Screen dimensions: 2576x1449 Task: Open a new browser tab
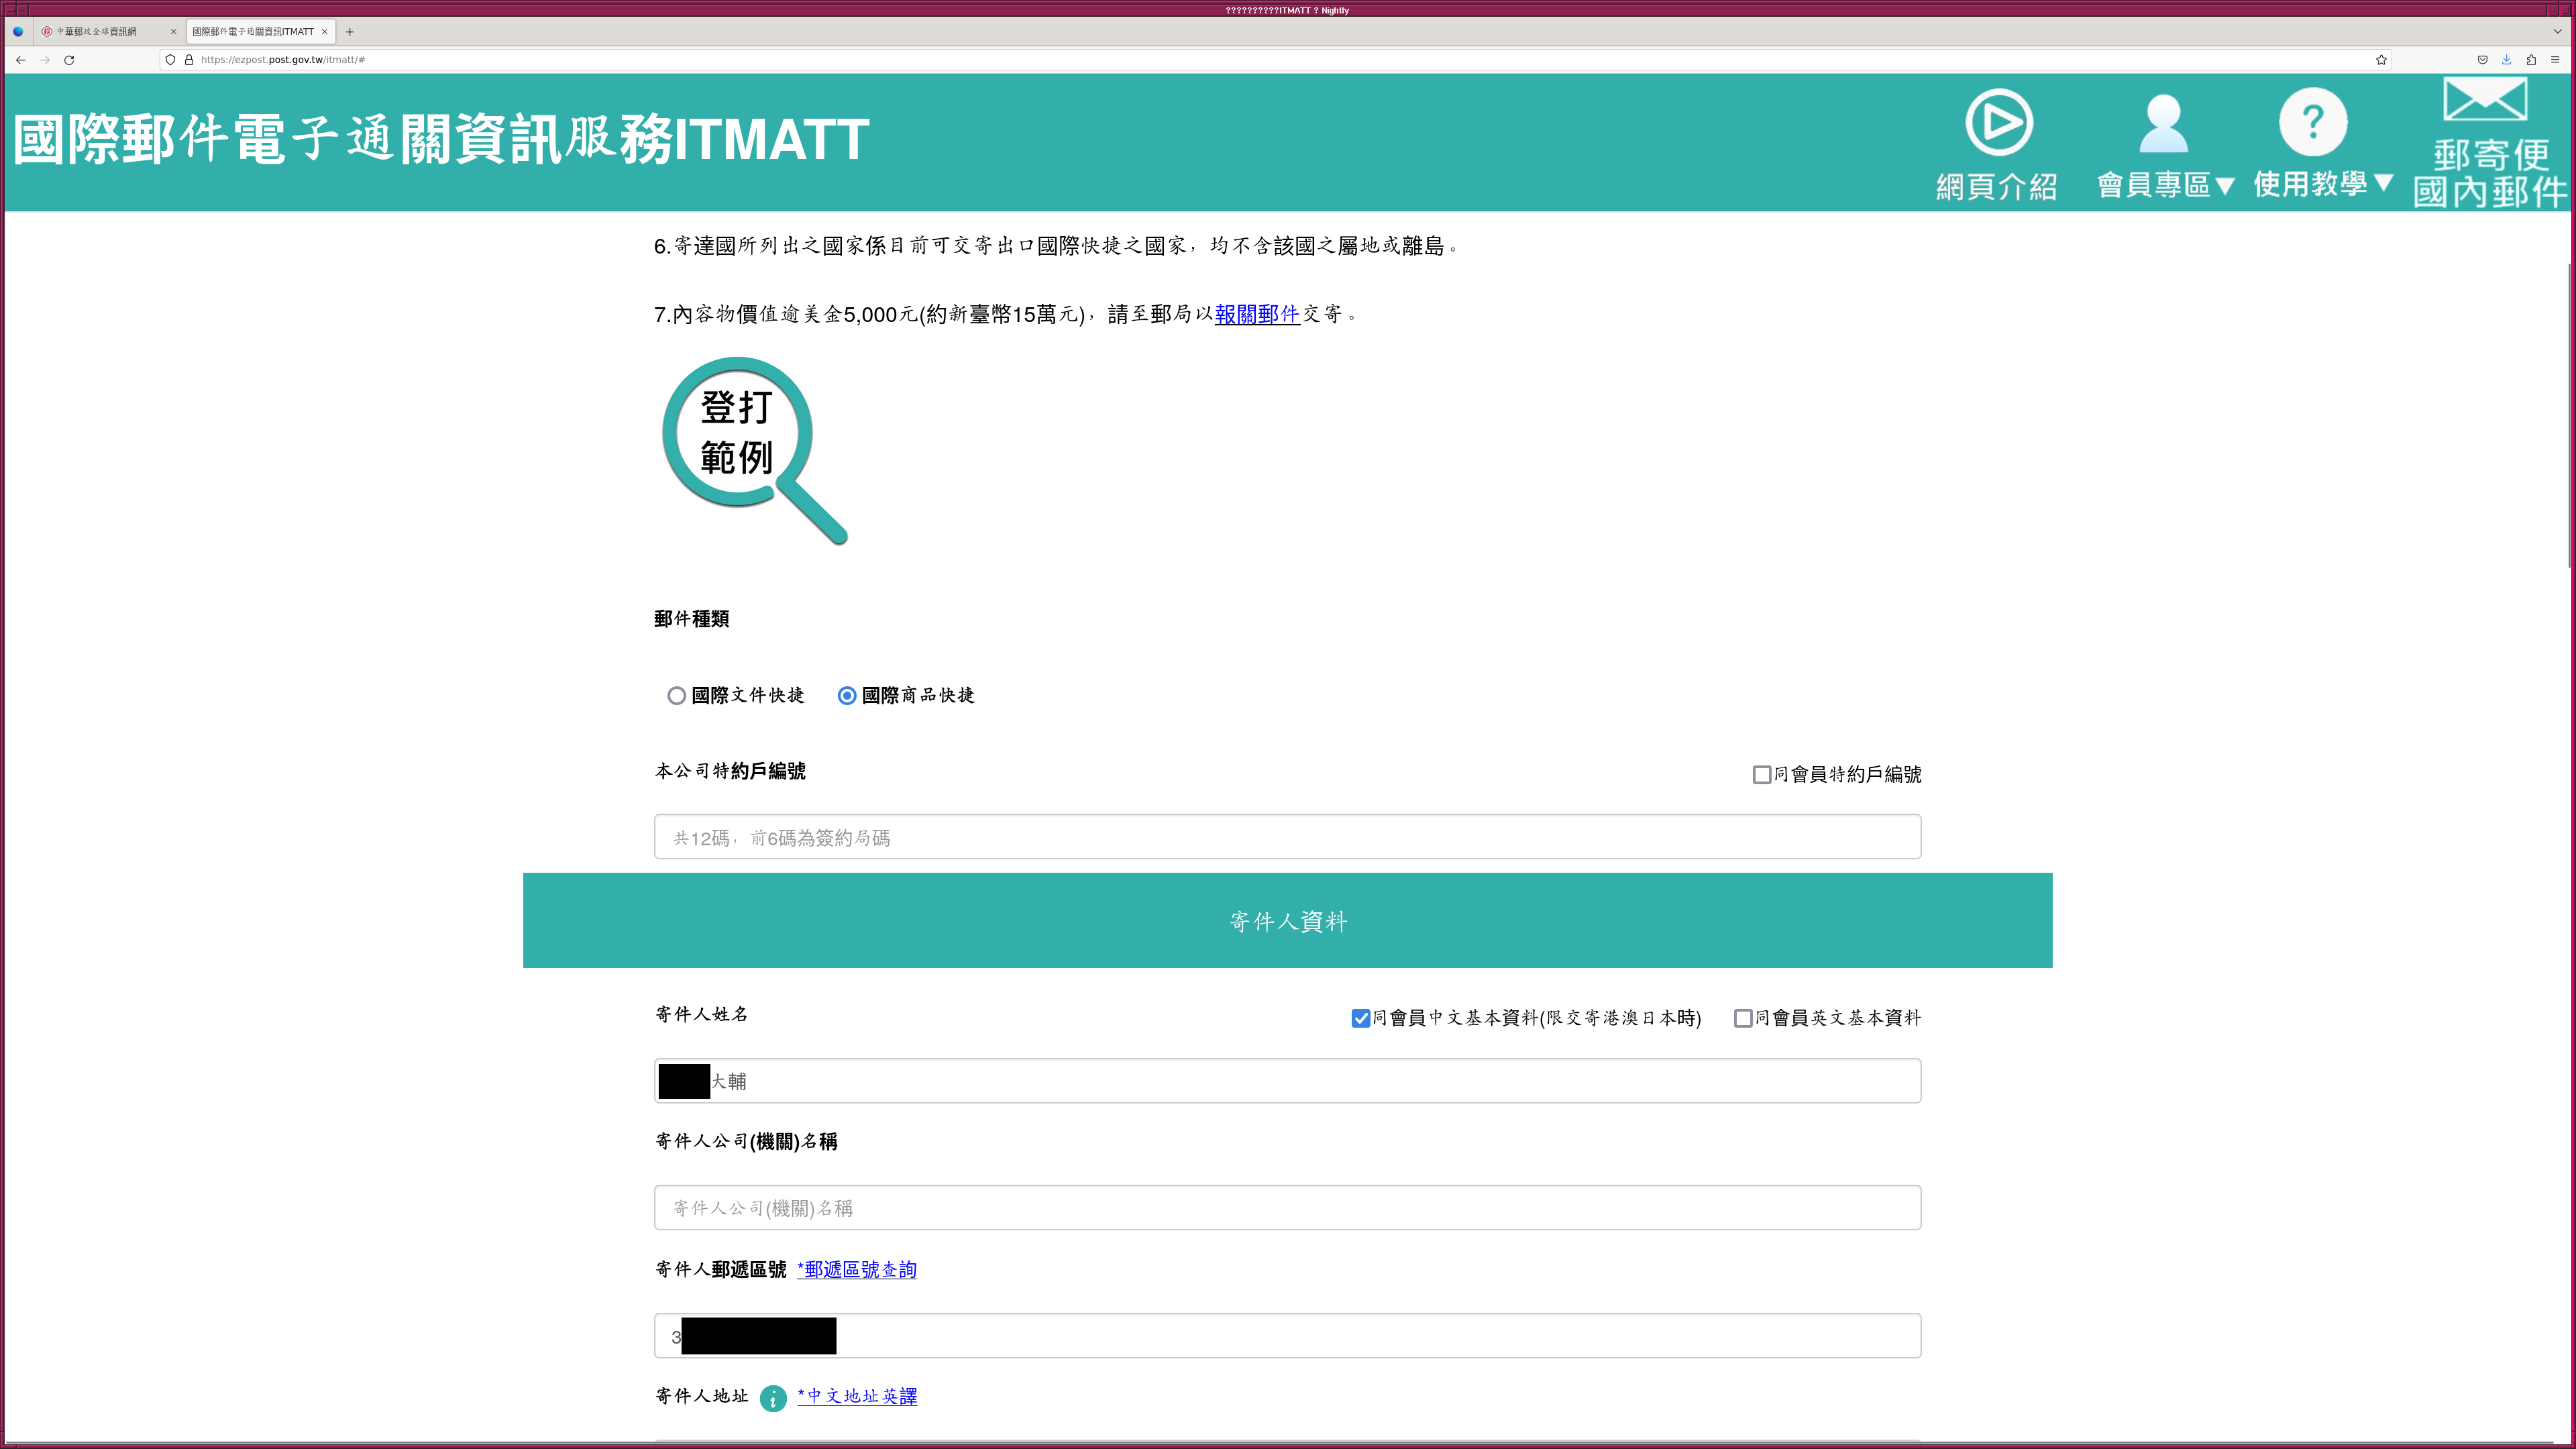click(x=350, y=32)
